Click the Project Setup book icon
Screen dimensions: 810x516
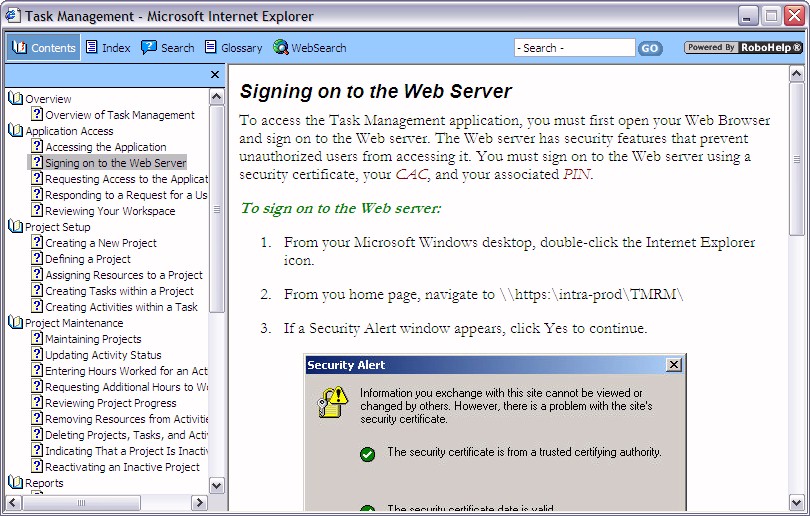click(16, 227)
